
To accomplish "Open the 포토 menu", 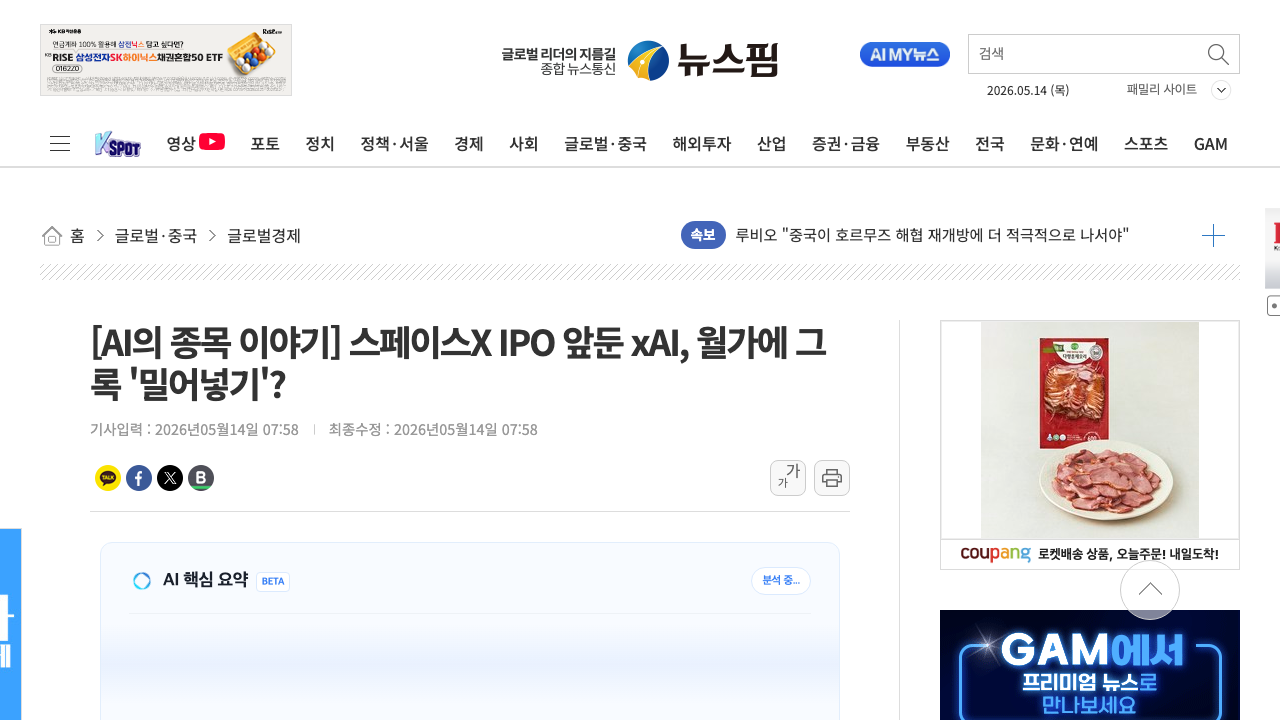I will pyautogui.click(x=265, y=144).
